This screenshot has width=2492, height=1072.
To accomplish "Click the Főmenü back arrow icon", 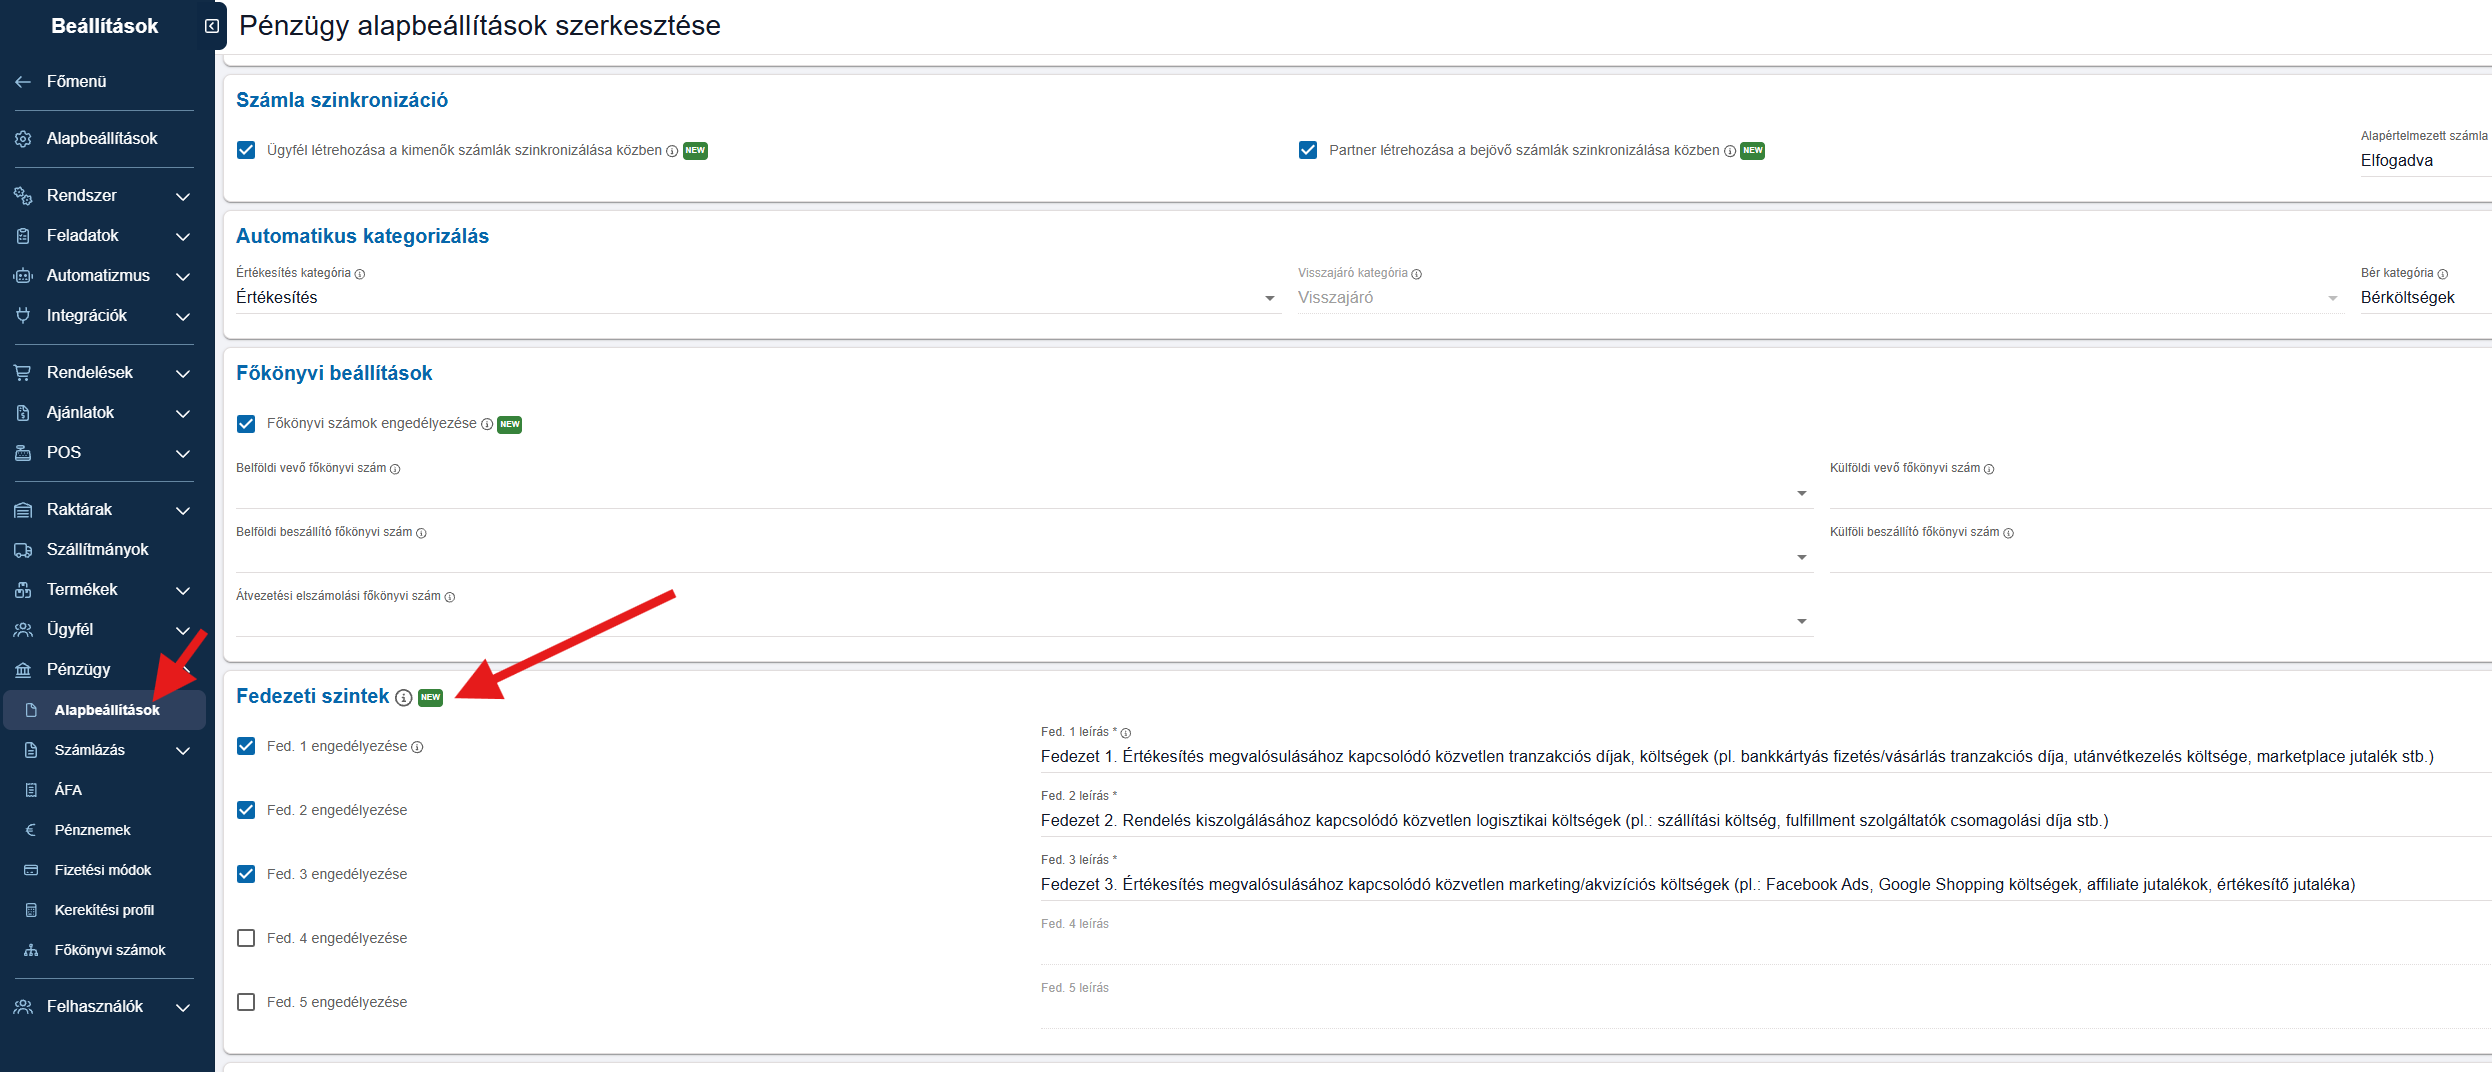I will coord(23,82).
